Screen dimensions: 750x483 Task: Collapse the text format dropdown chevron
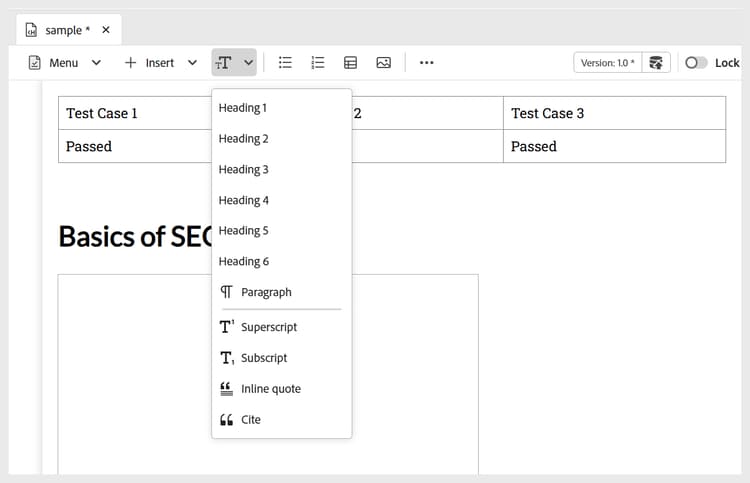[248, 63]
